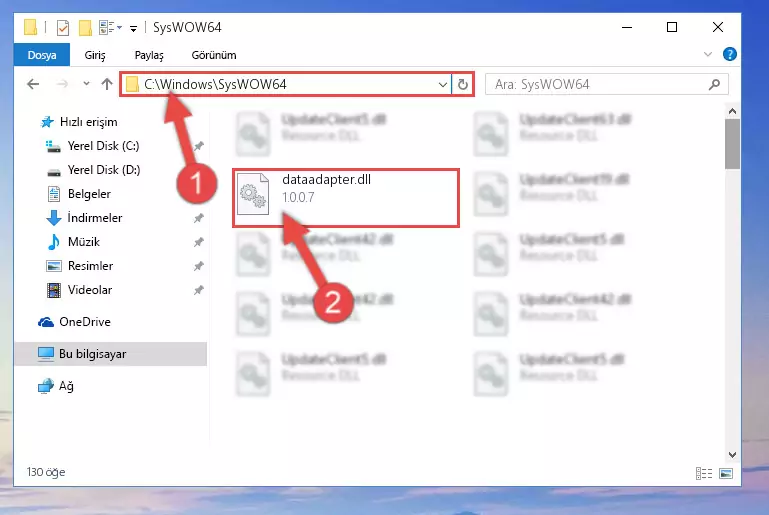Screen dimensions: 769x515
Task: Refresh the SysWOW64 folder view
Action: click(x=462, y=84)
